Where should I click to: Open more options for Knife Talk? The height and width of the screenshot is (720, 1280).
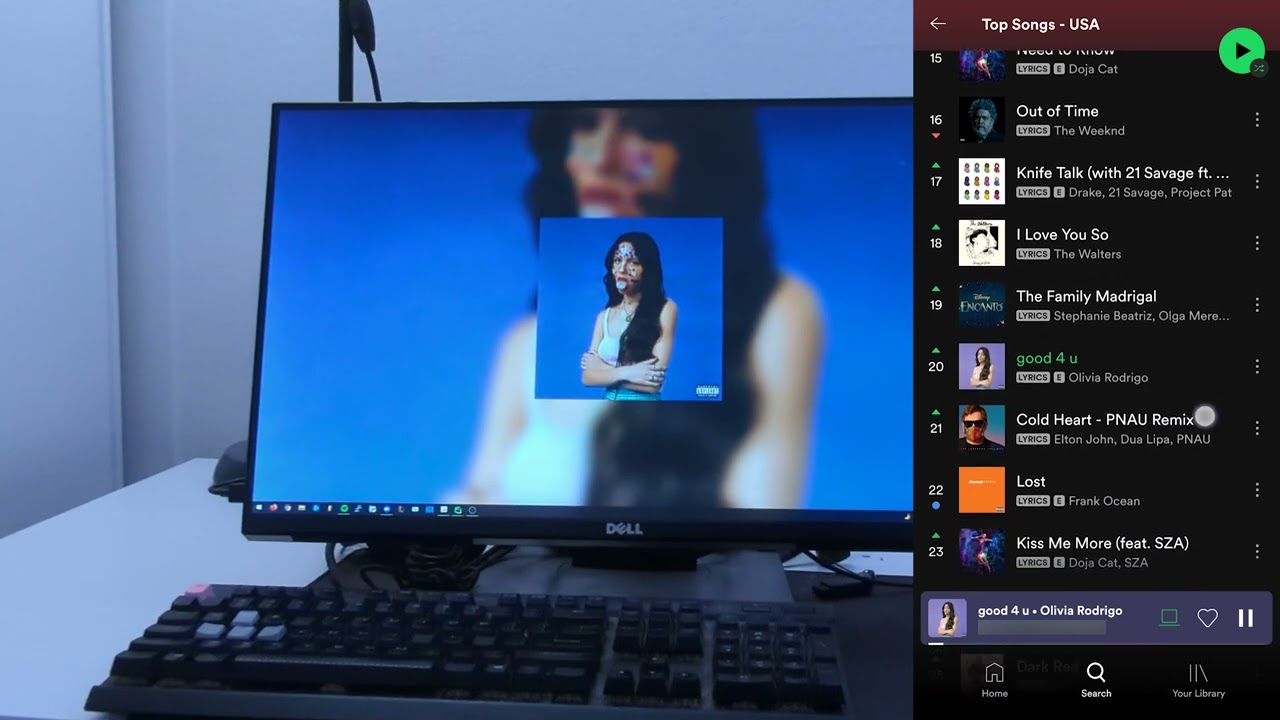[1257, 182]
